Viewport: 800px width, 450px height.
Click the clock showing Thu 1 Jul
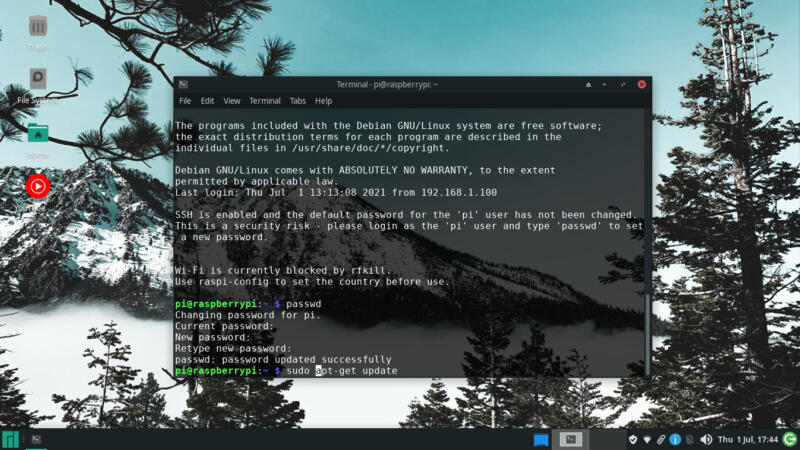(x=748, y=439)
